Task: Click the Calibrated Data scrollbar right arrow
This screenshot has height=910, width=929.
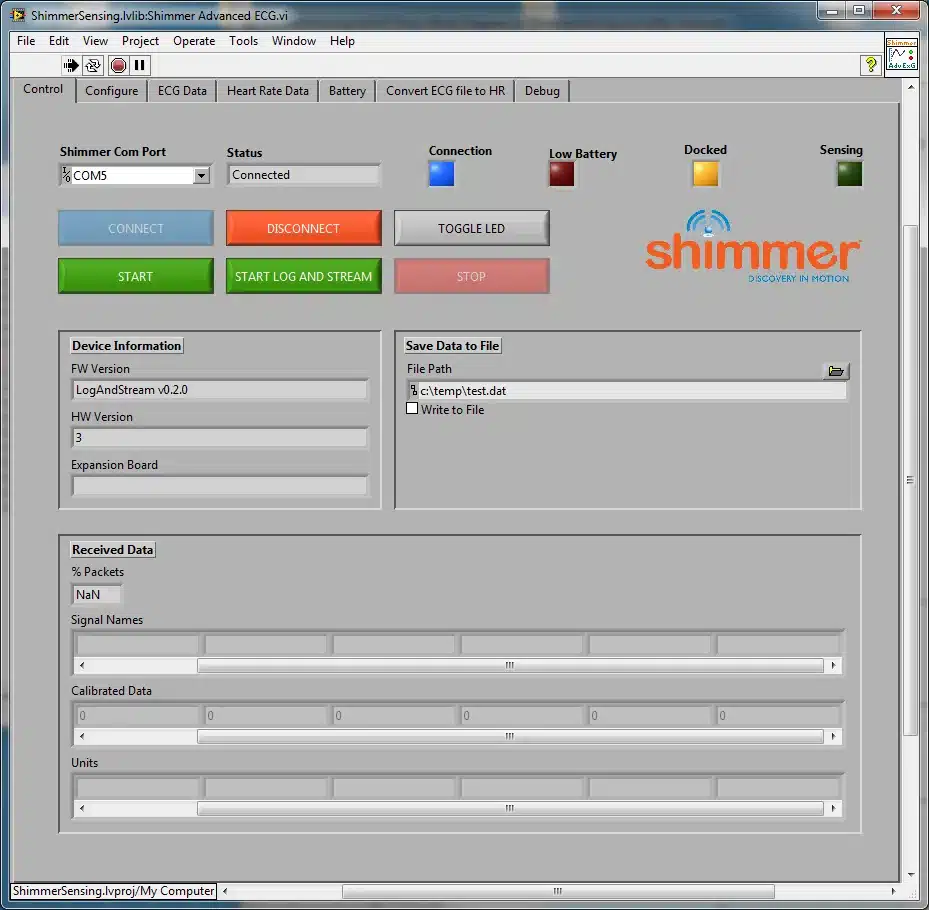Action: 834,736
